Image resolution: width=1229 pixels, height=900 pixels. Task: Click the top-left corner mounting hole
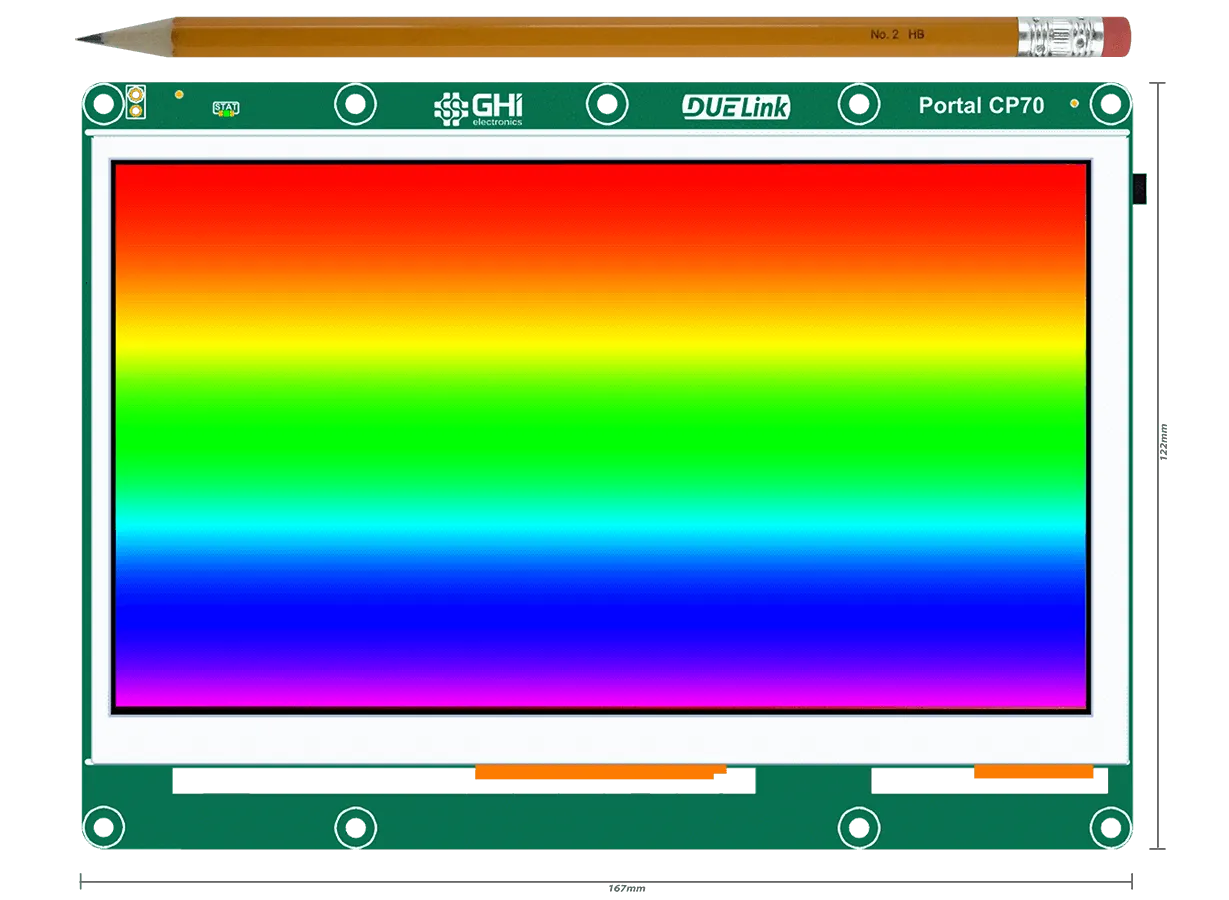(102, 103)
